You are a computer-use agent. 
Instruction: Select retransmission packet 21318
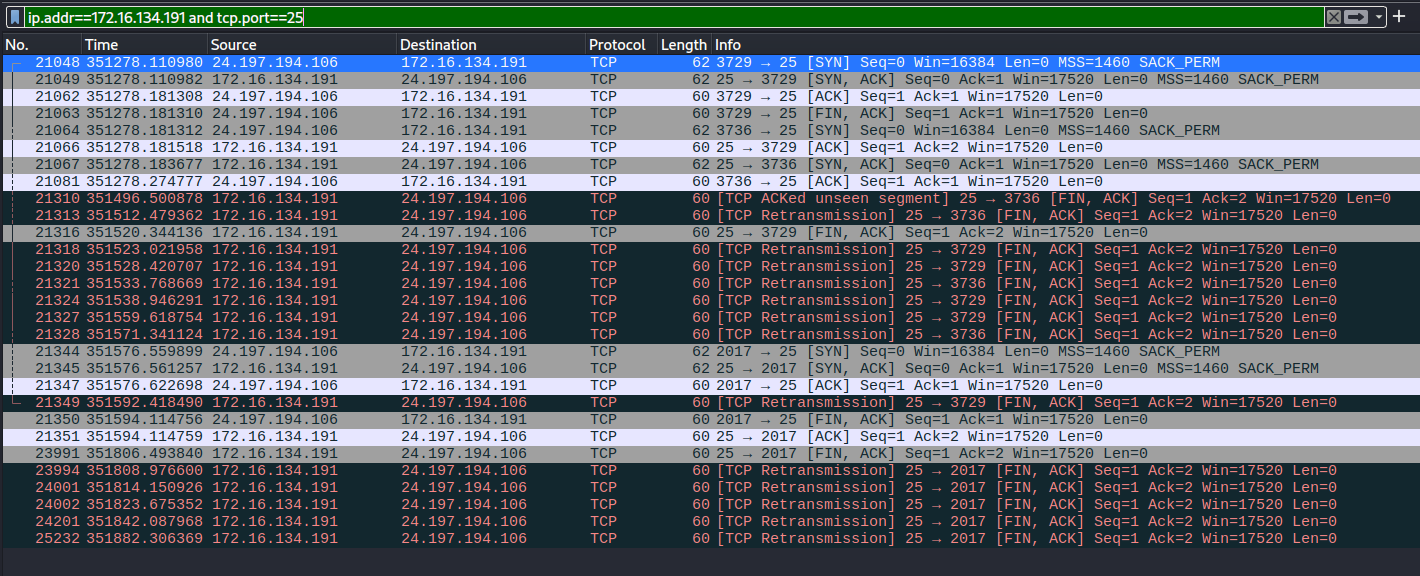(710, 249)
